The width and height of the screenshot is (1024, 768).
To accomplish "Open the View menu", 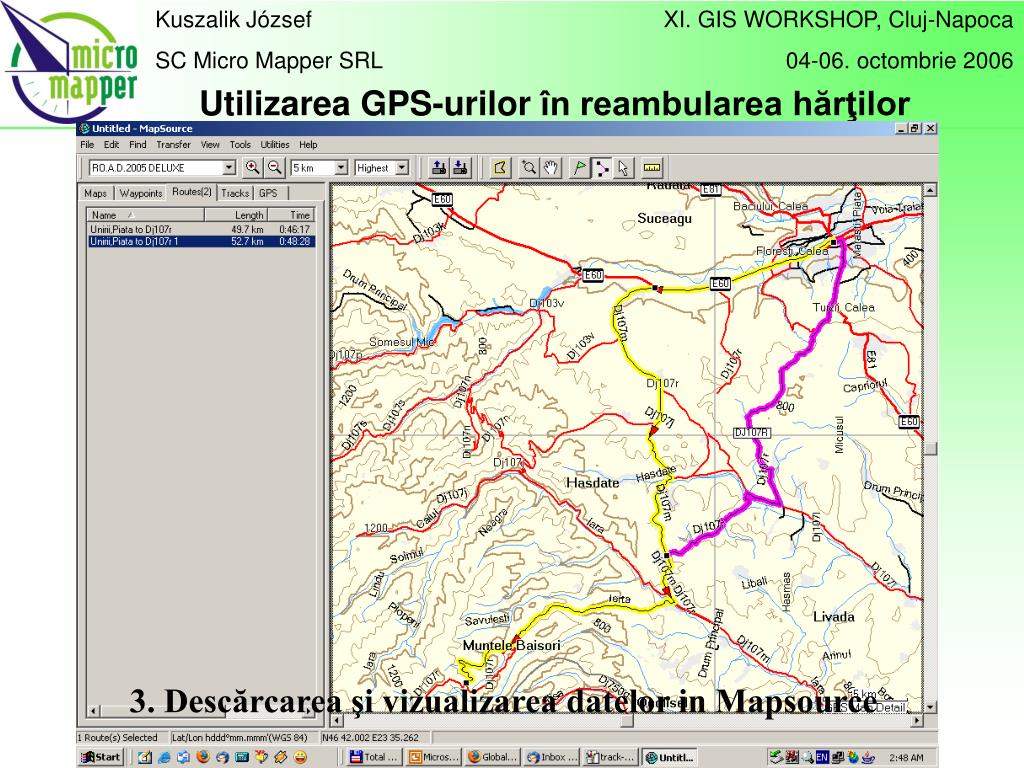I will tap(210, 144).
